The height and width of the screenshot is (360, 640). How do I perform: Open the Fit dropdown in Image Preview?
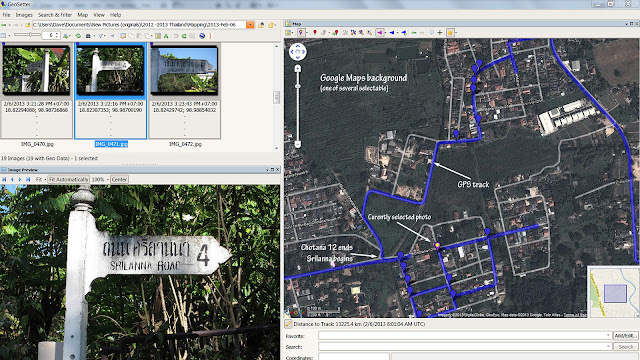(x=40, y=179)
